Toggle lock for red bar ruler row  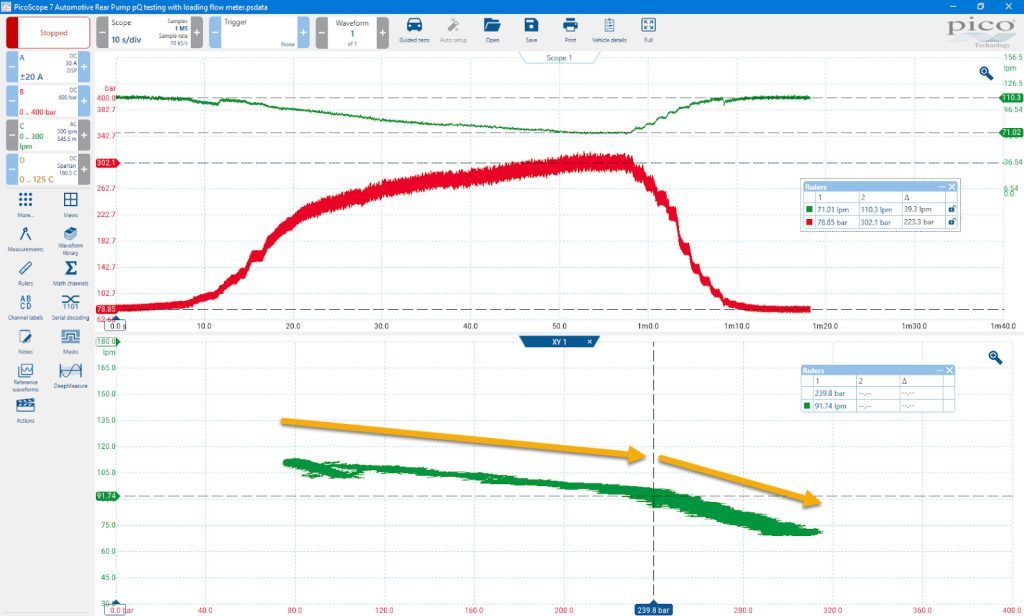[952, 222]
